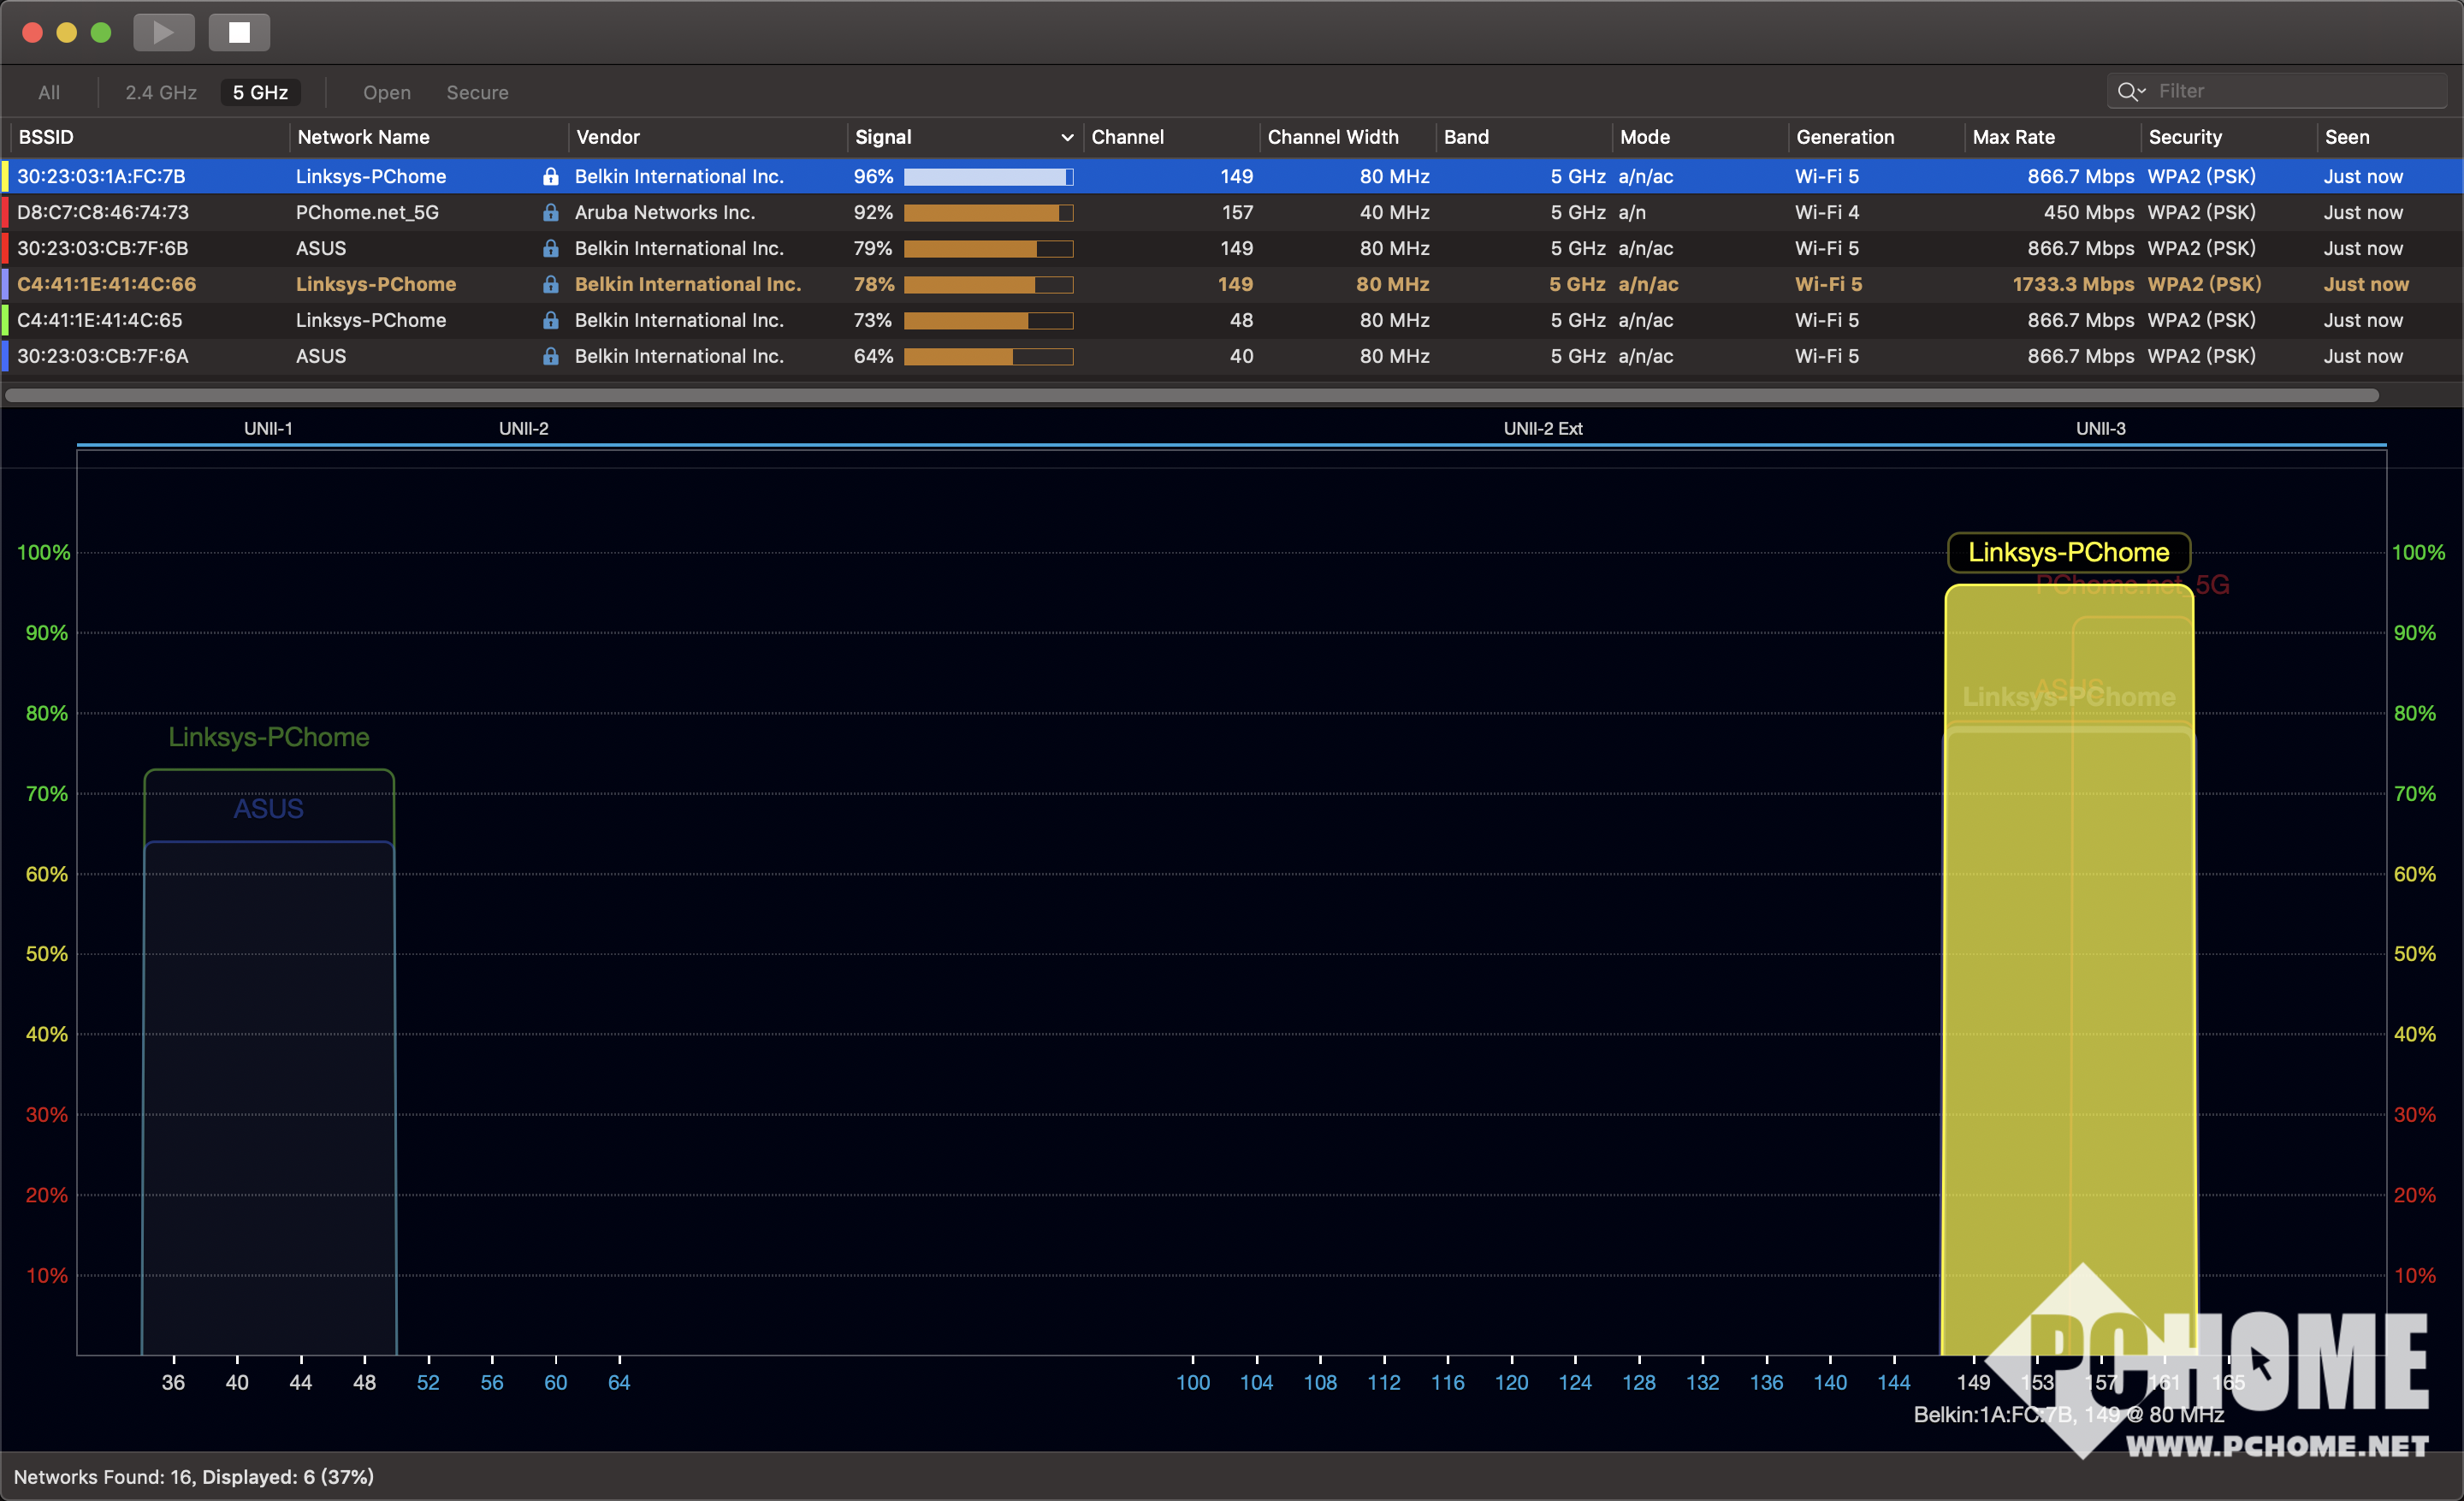Sort by Mode column header
This screenshot has height=1501, width=2464.
click(x=1645, y=137)
